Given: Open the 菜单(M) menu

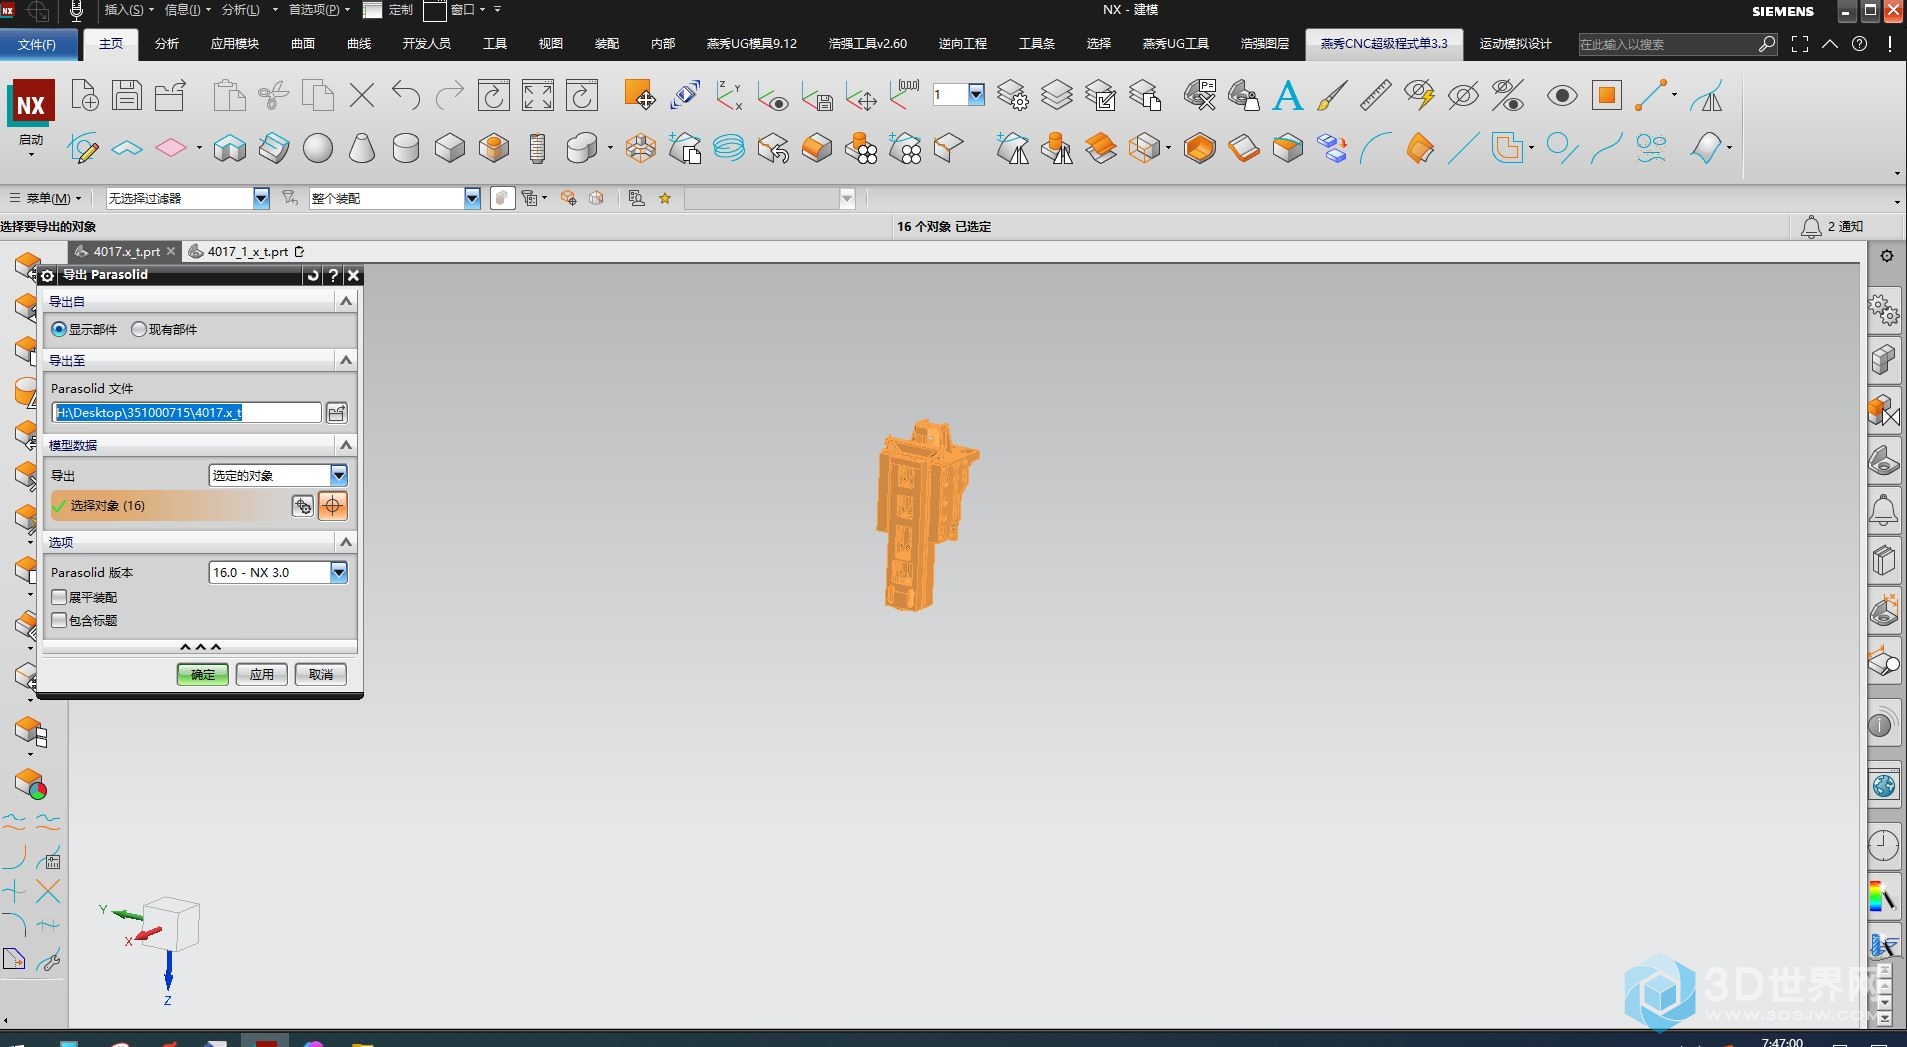Looking at the screenshot, I should [47, 198].
